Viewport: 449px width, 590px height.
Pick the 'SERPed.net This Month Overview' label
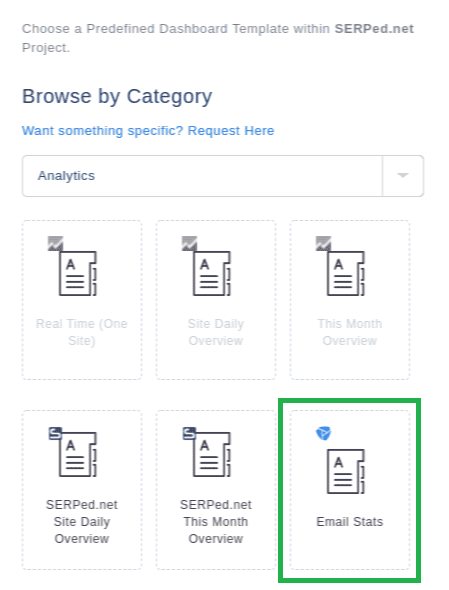pos(216,522)
